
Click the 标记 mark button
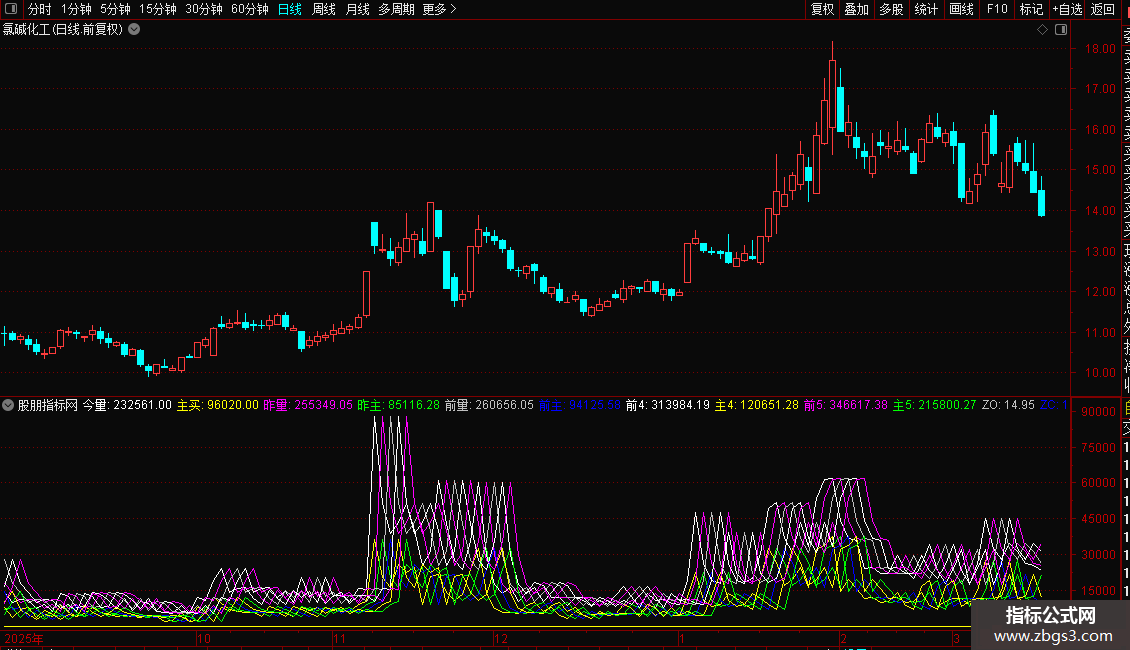(x=1031, y=9)
